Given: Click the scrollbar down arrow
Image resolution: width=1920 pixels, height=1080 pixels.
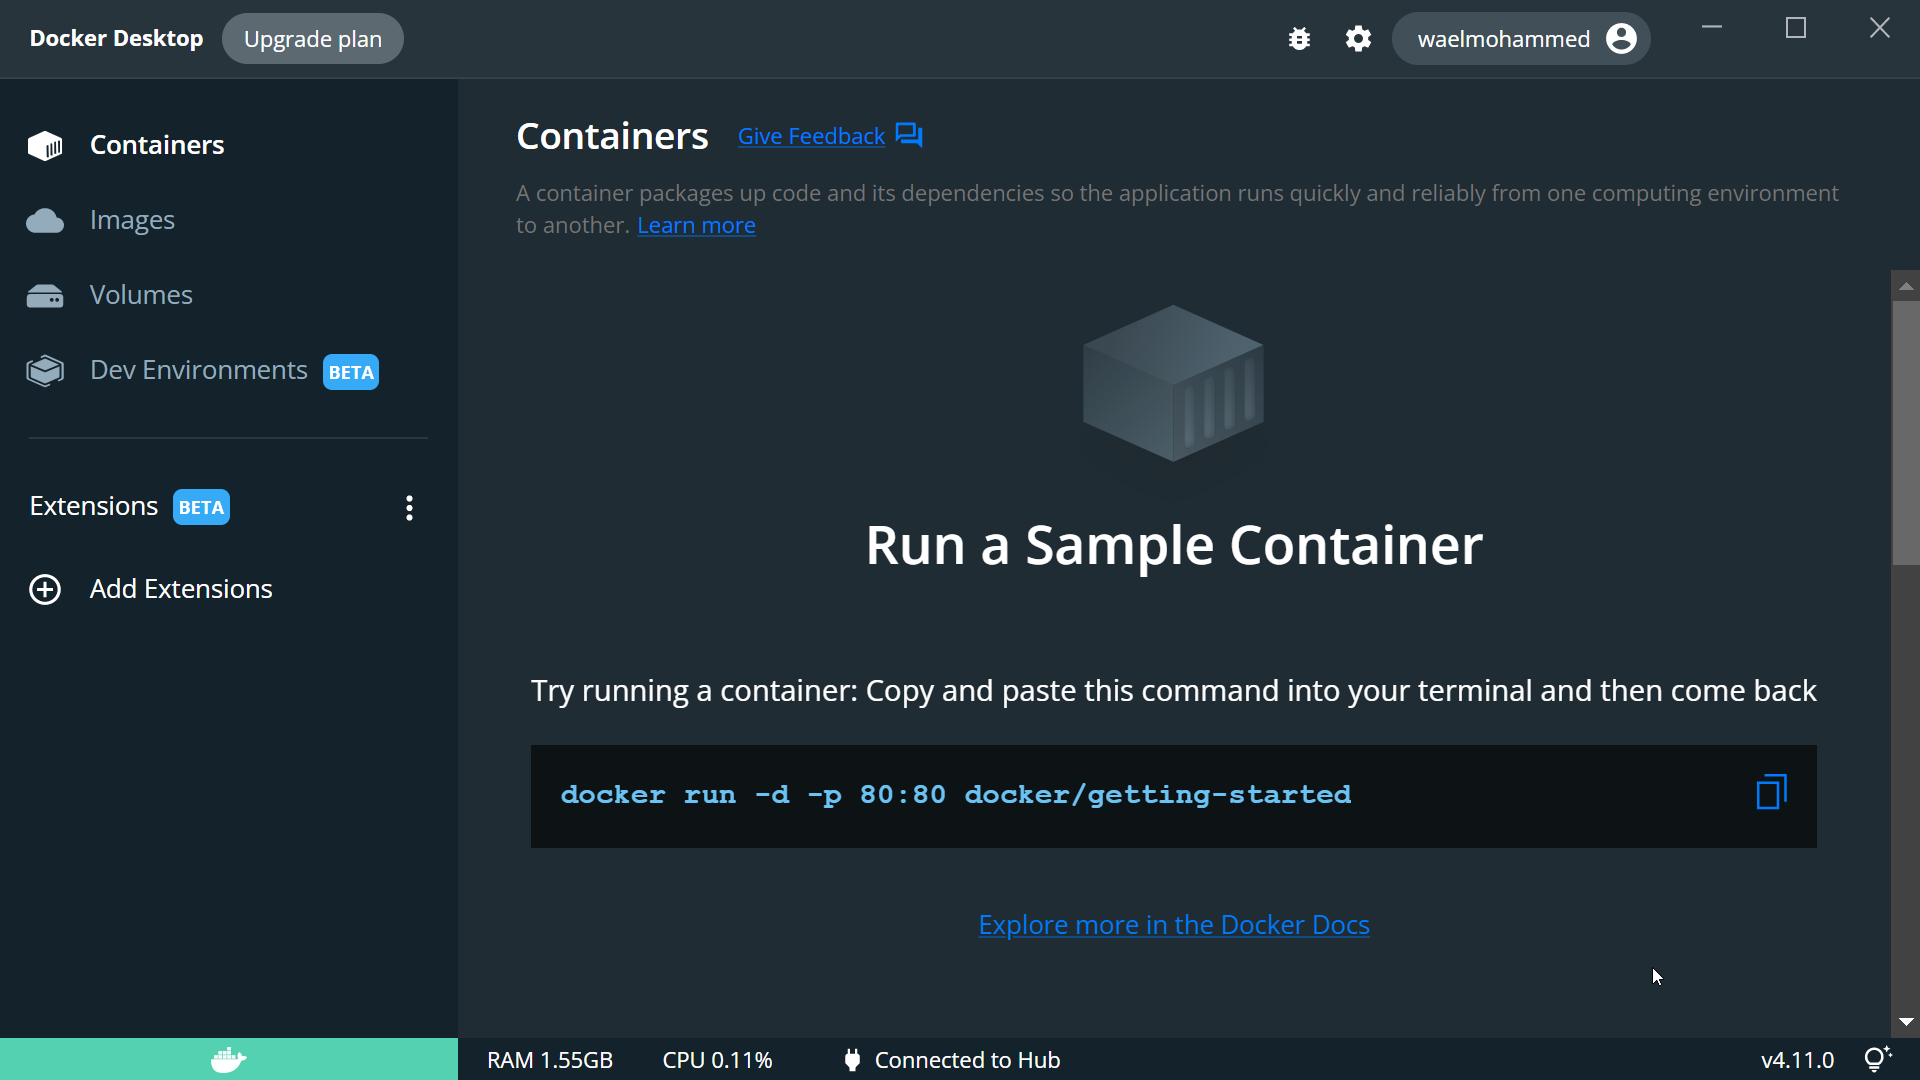Looking at the screenshot, I should click(1906, 1022).
